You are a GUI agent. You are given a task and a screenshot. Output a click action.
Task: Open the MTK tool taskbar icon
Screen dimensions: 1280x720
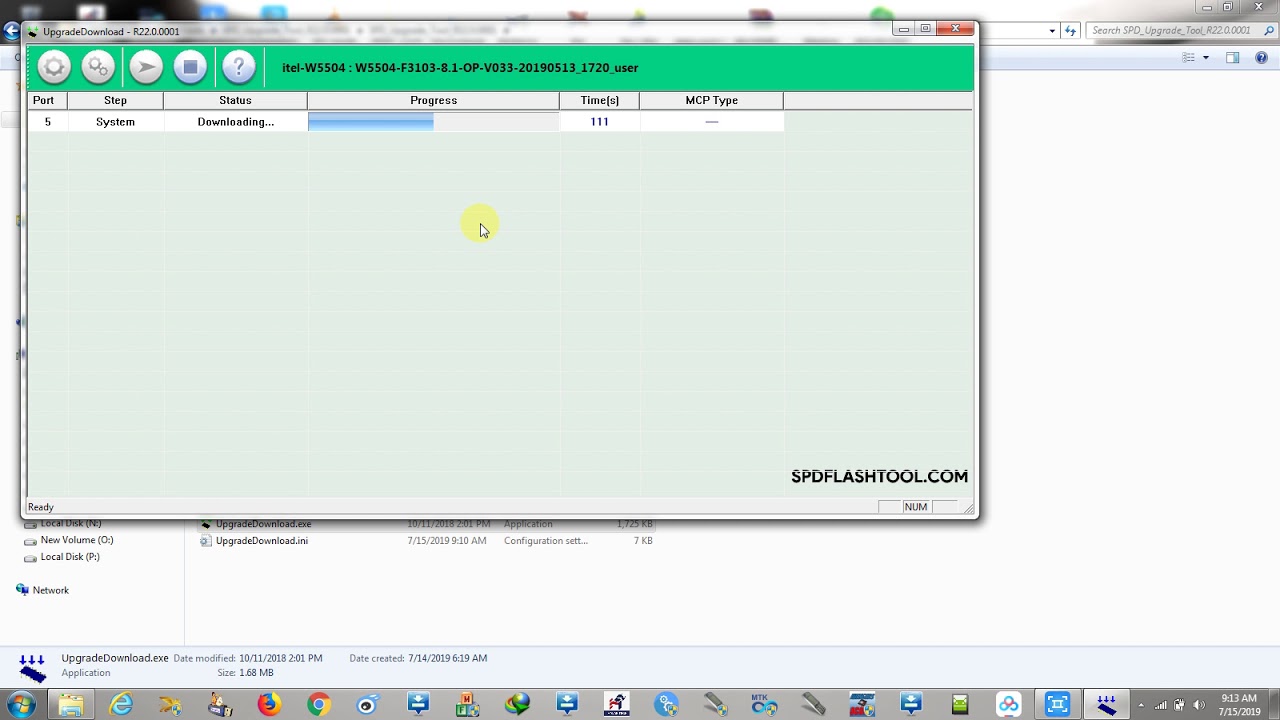click(764, 705)
